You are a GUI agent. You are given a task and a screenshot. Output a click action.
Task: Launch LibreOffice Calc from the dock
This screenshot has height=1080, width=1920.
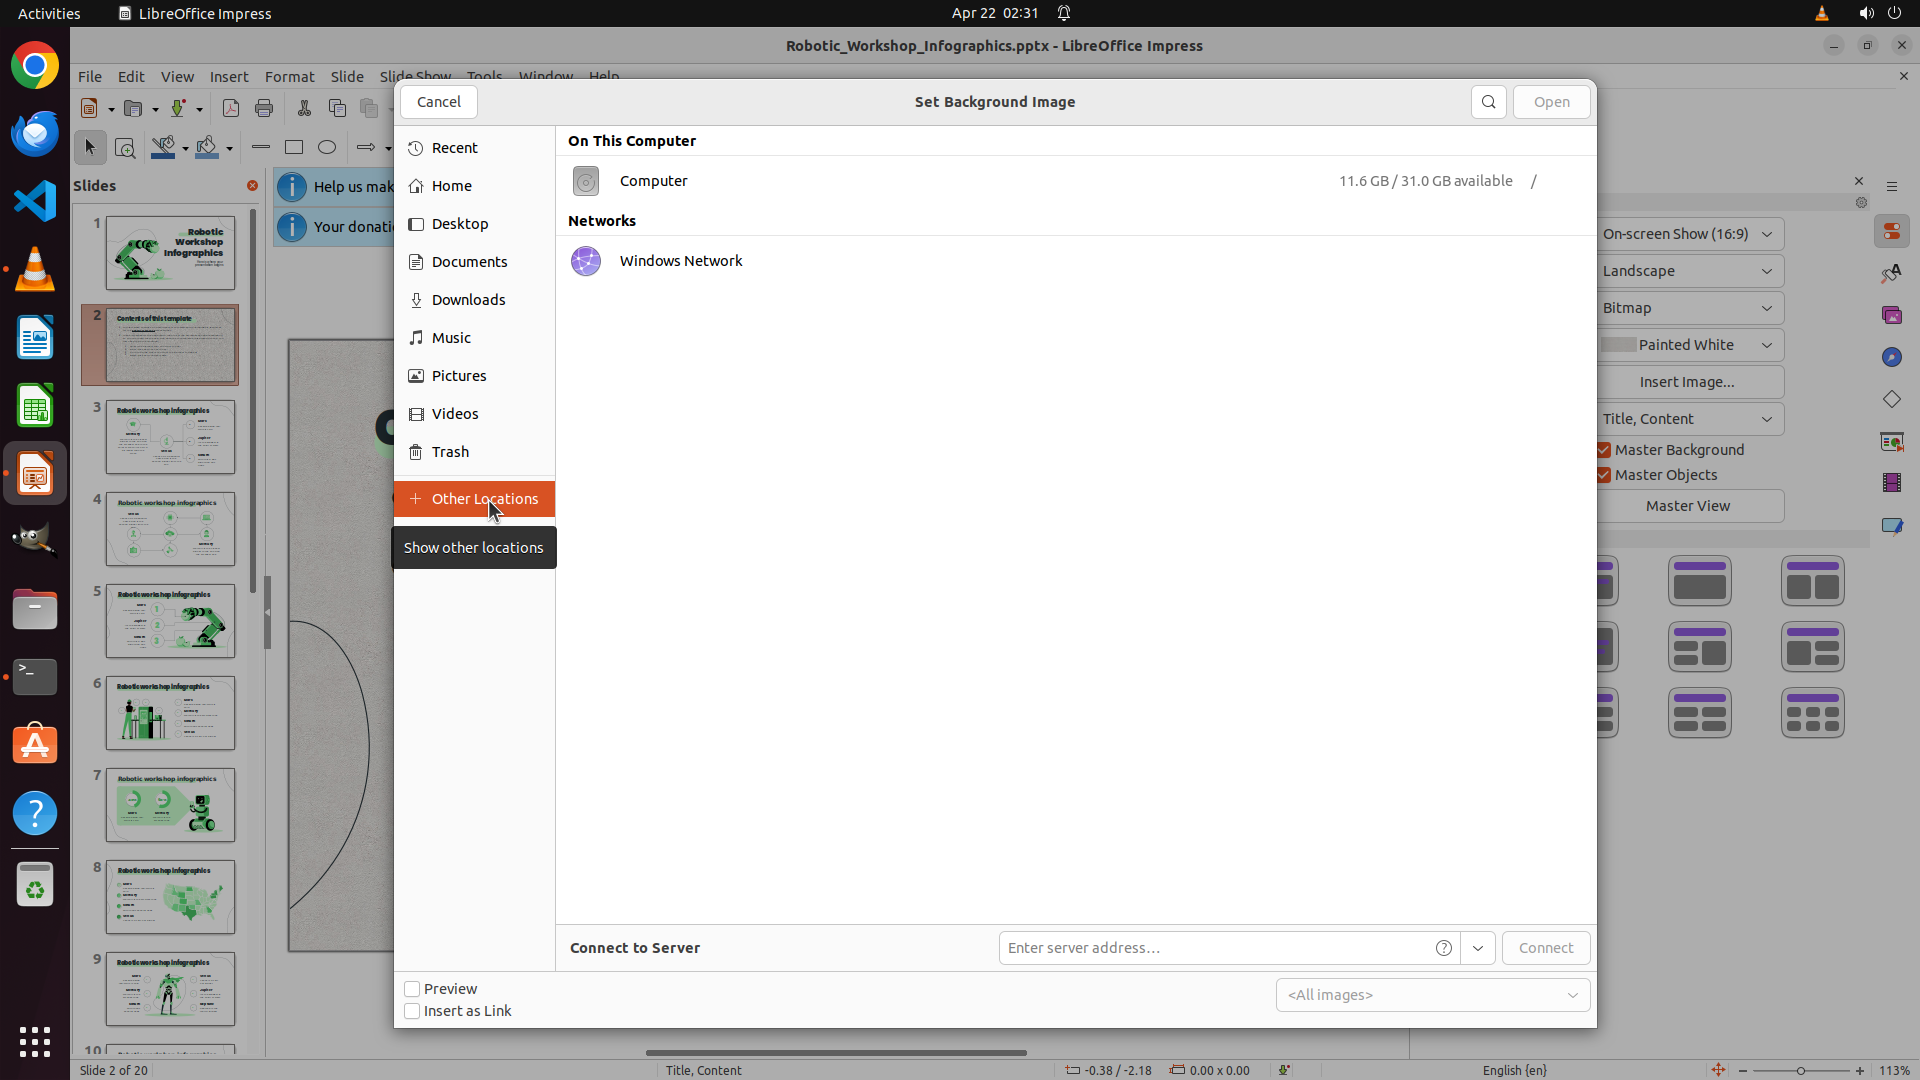coord(35,407)
